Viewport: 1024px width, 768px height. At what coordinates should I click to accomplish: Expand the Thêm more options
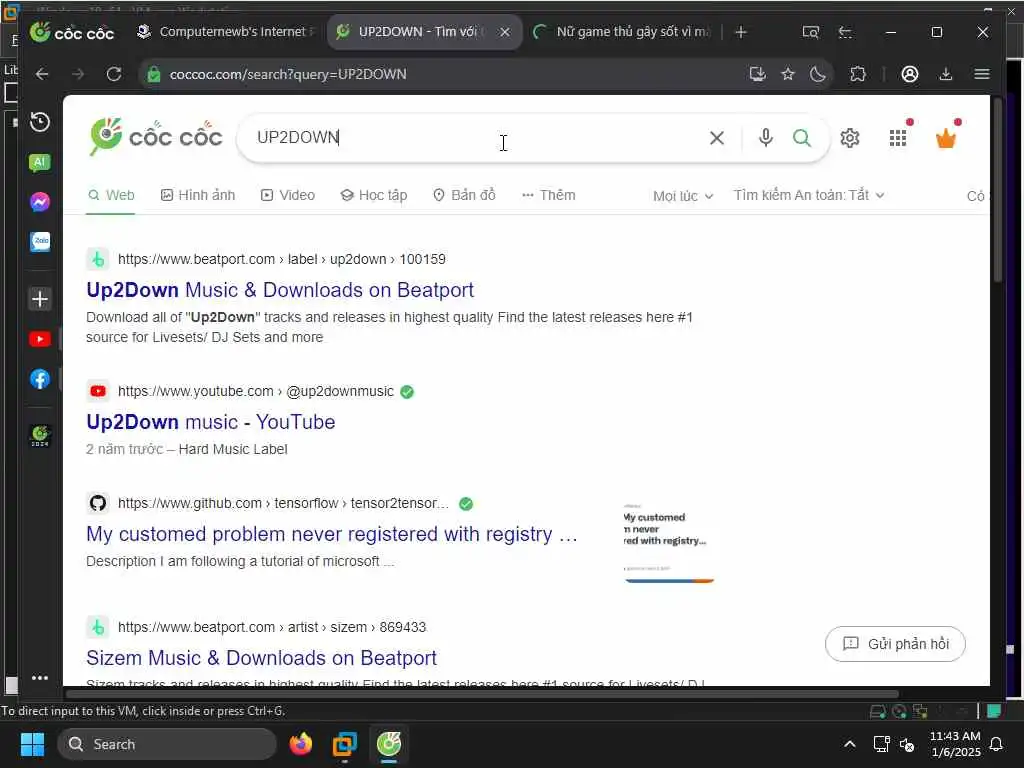549,195
